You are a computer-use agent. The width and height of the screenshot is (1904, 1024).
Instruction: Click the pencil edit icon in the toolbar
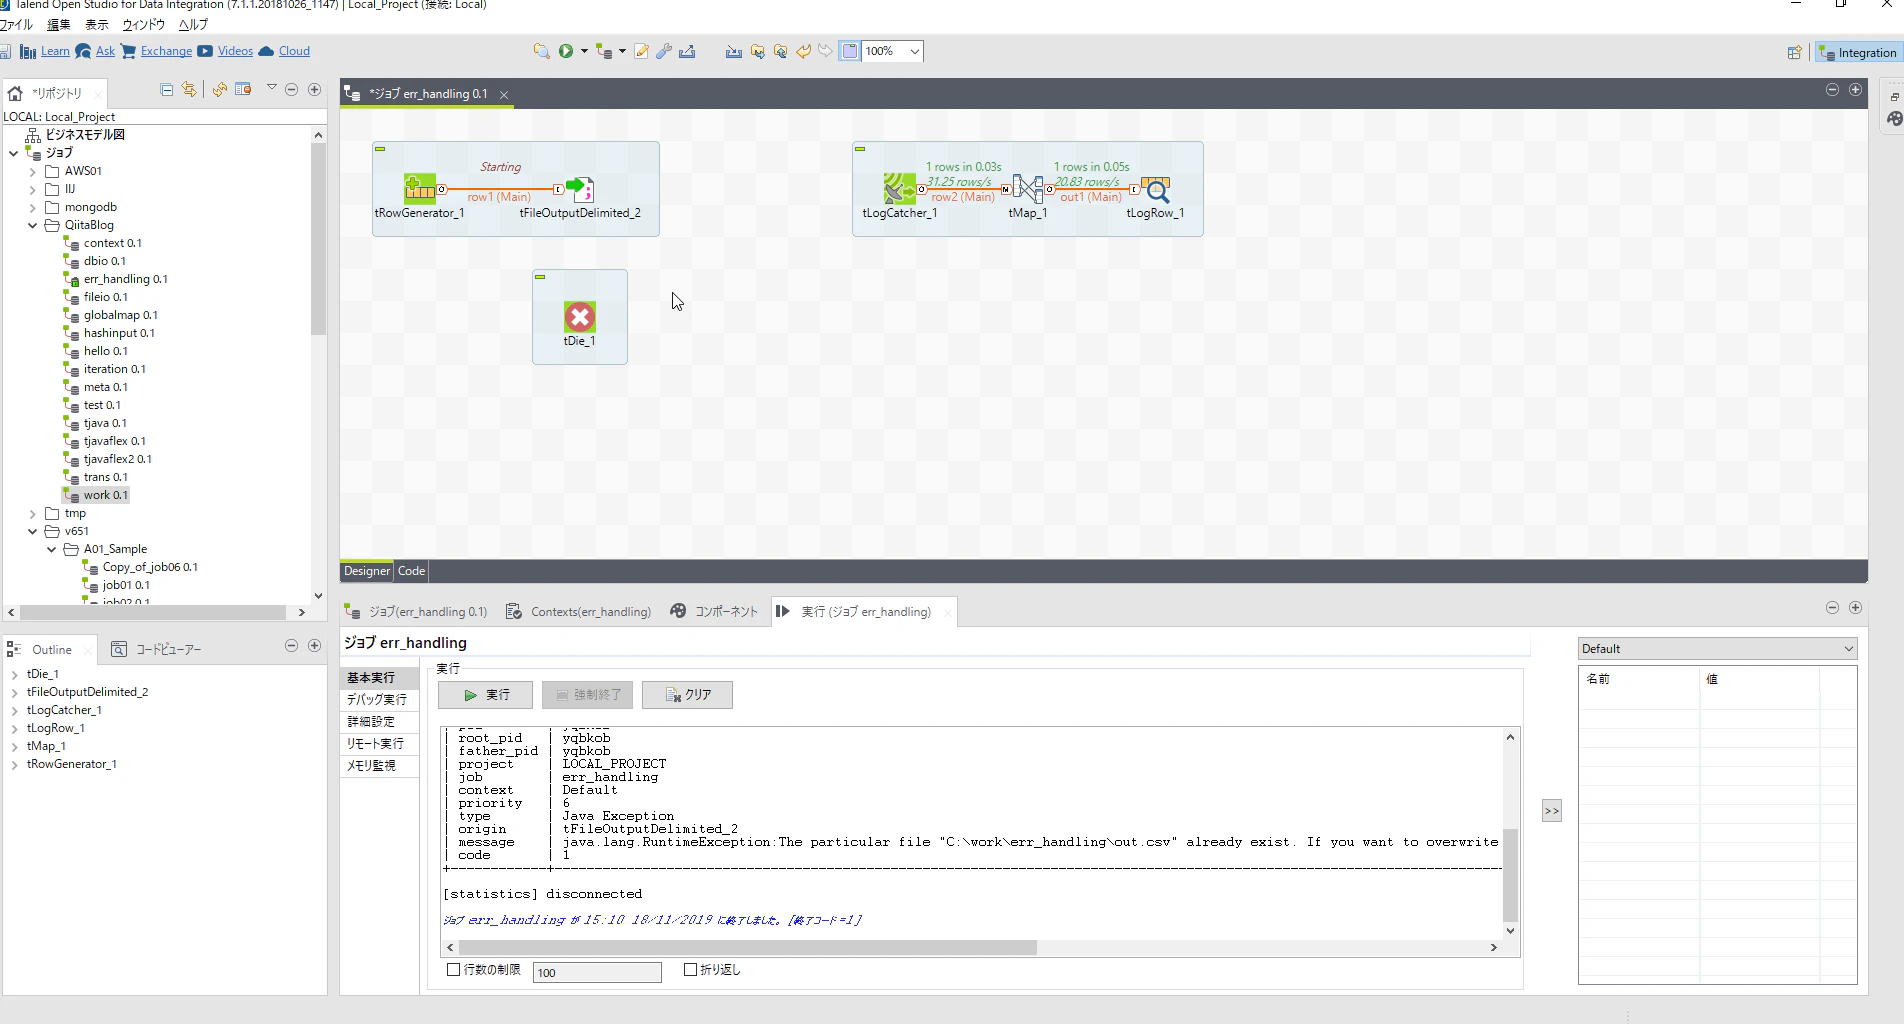[641, 51]
